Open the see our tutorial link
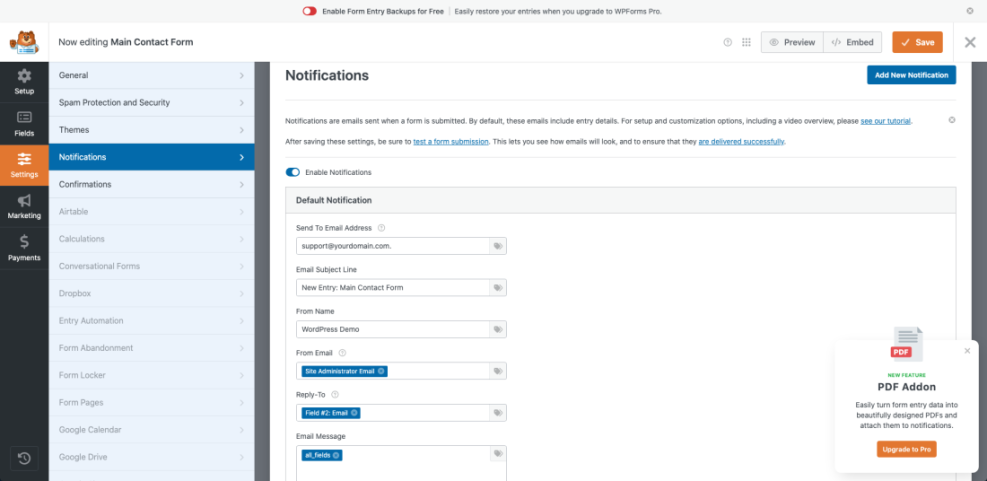The height and width of the screenshot is (481, 987). [x=886, y=121]
